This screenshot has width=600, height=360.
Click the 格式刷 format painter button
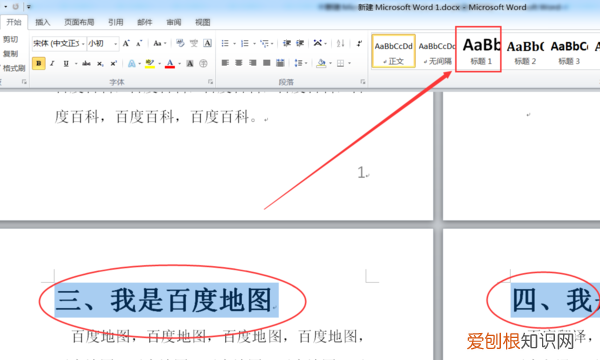pyautogui.click(x=14, y=68)
